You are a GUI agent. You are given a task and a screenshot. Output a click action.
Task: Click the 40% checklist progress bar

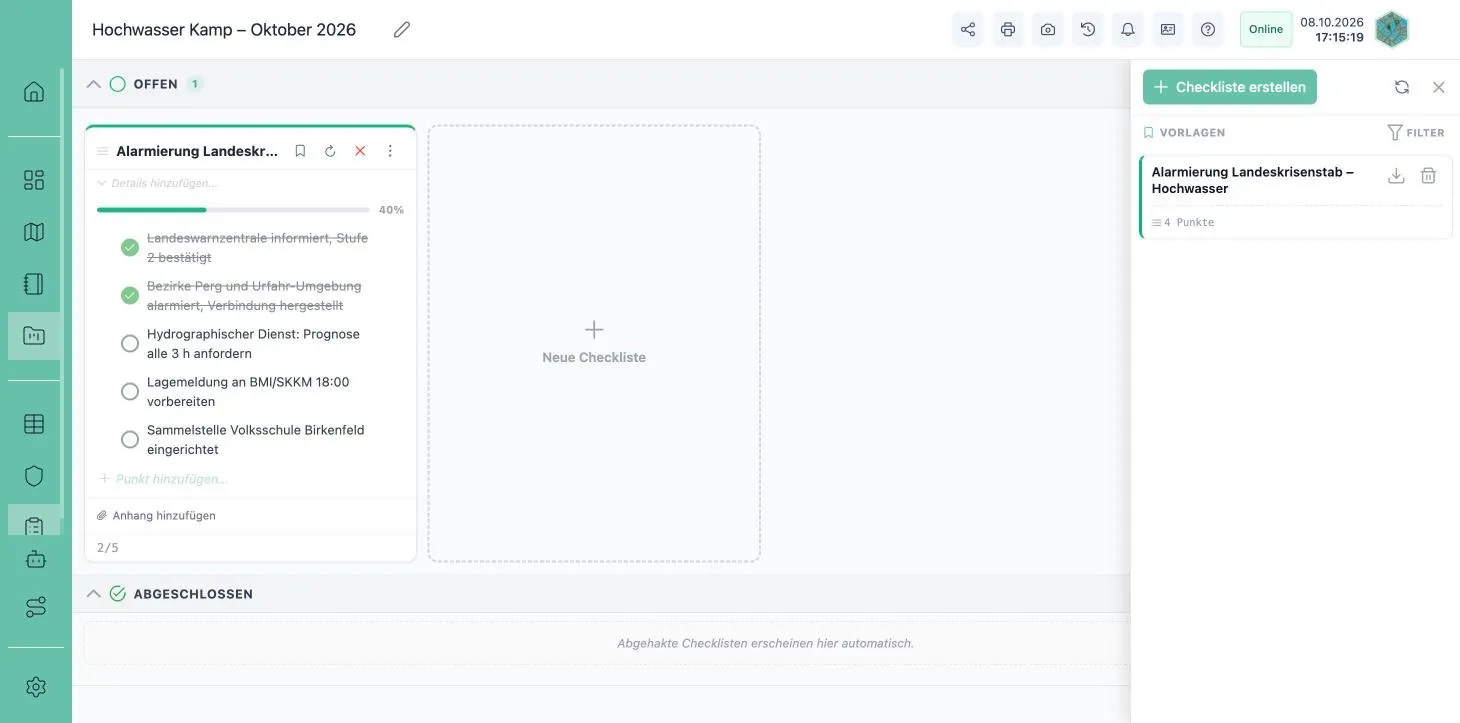click(x=233, y=210)
